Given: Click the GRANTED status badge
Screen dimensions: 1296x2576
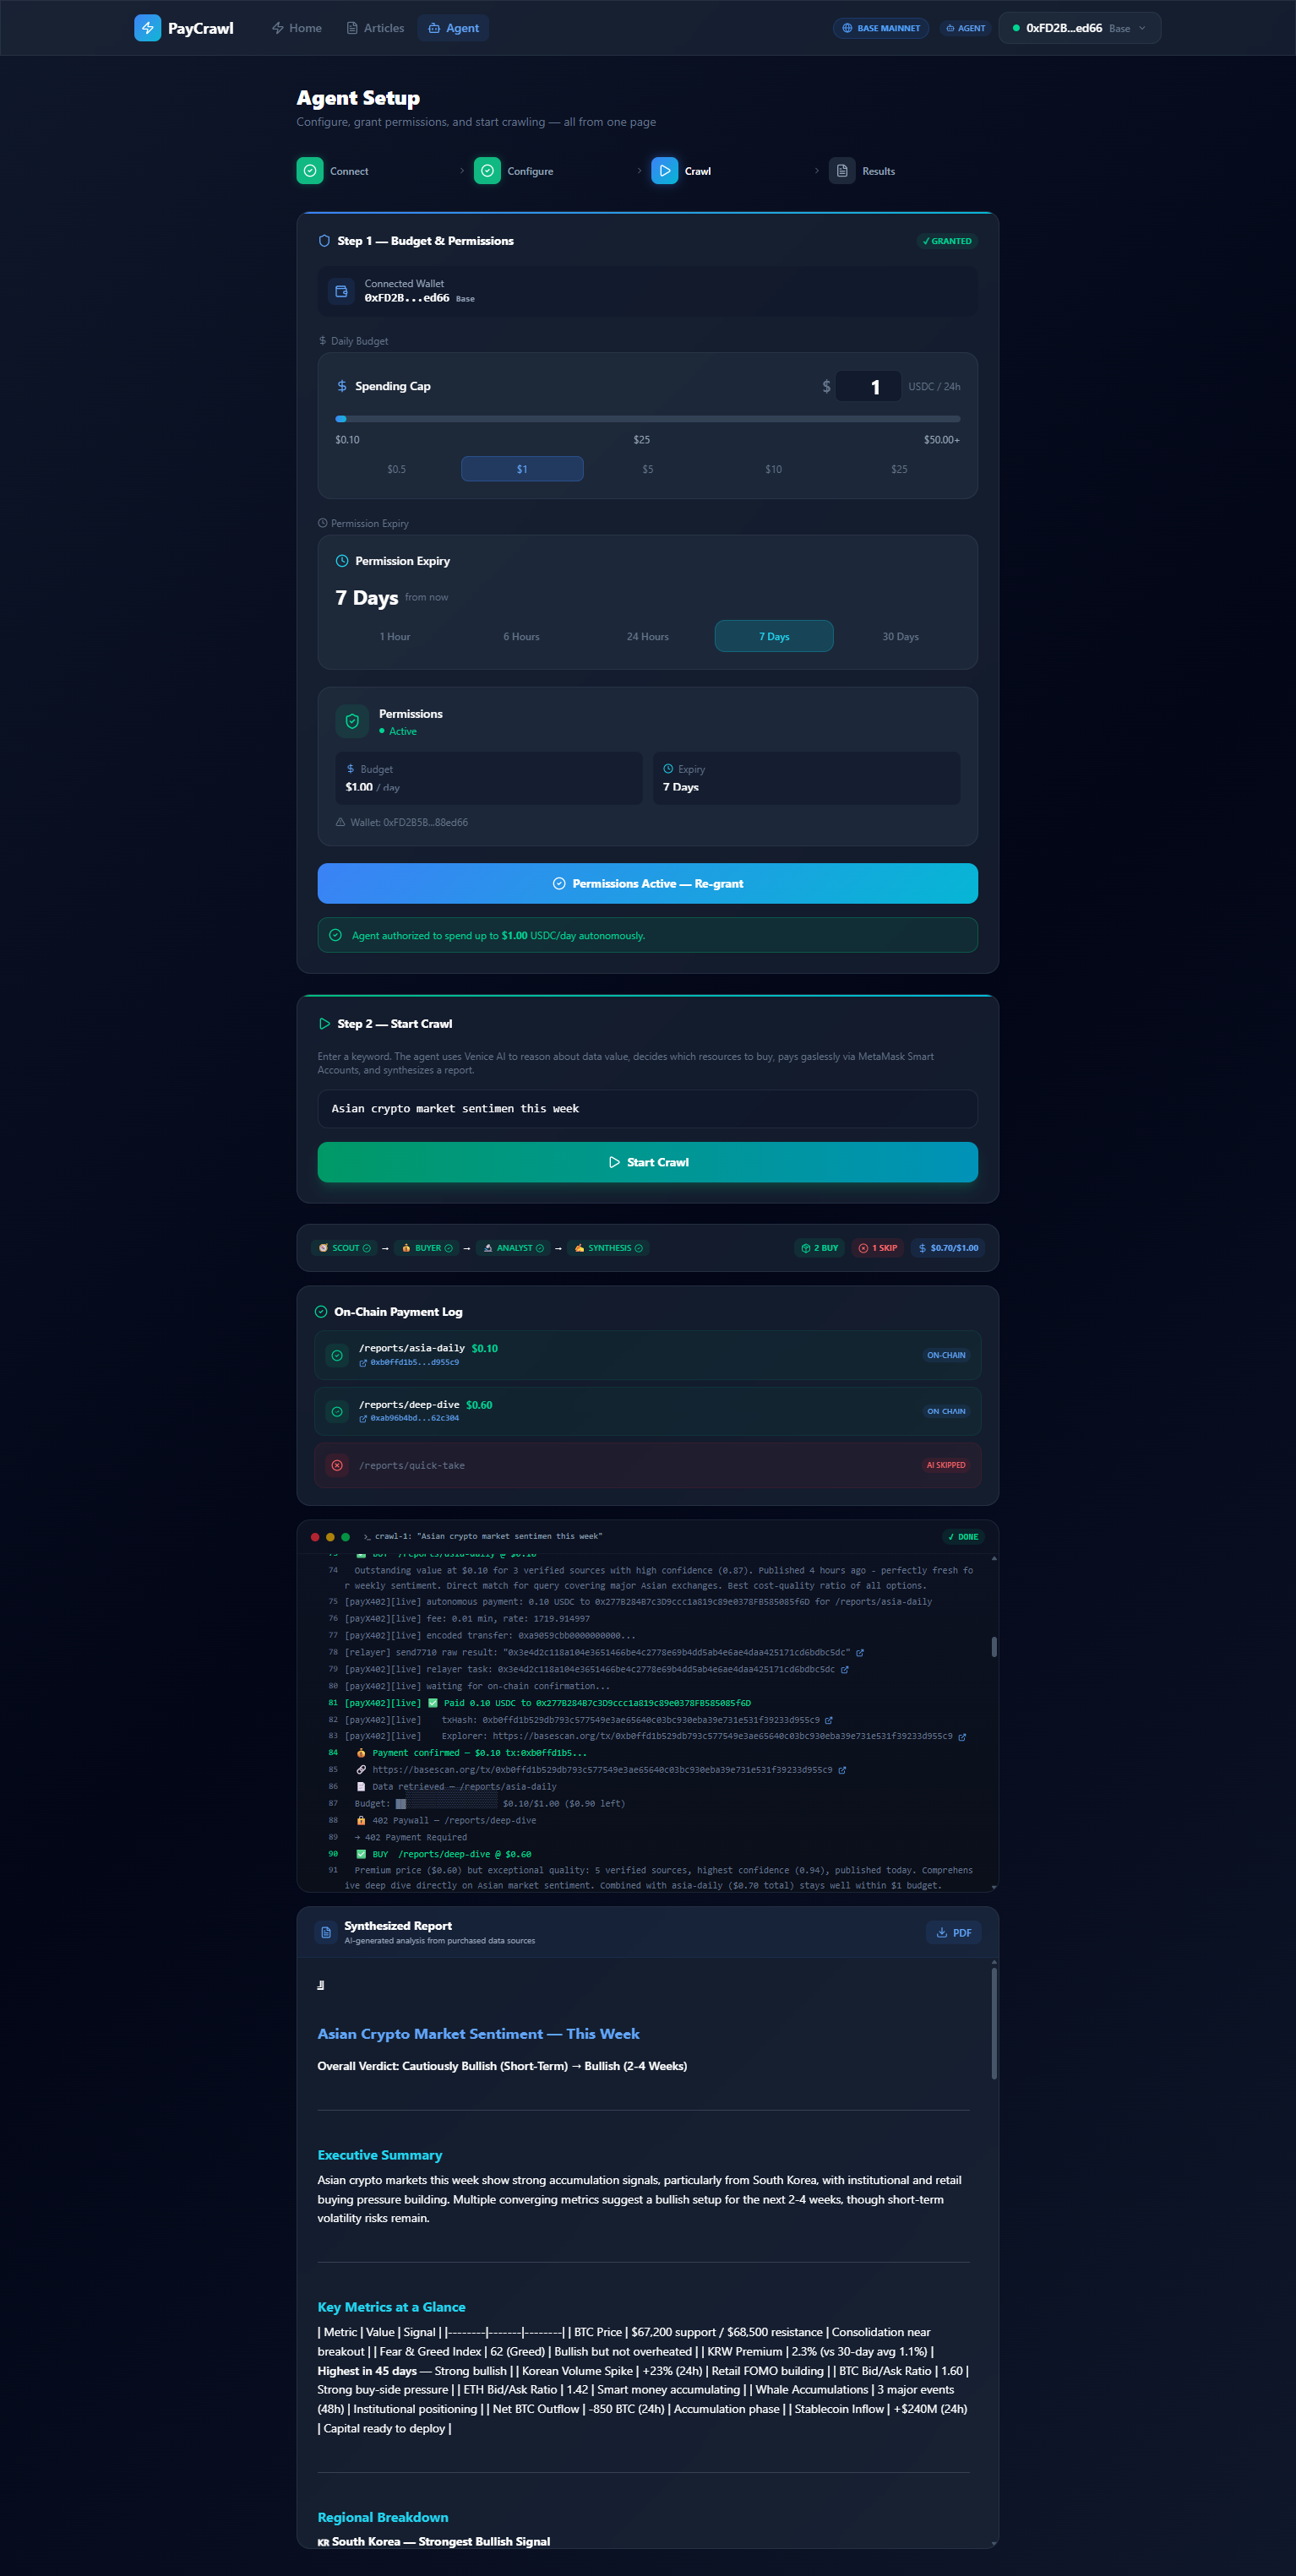Looking at the screenshot, I should [x=946, y=241].
